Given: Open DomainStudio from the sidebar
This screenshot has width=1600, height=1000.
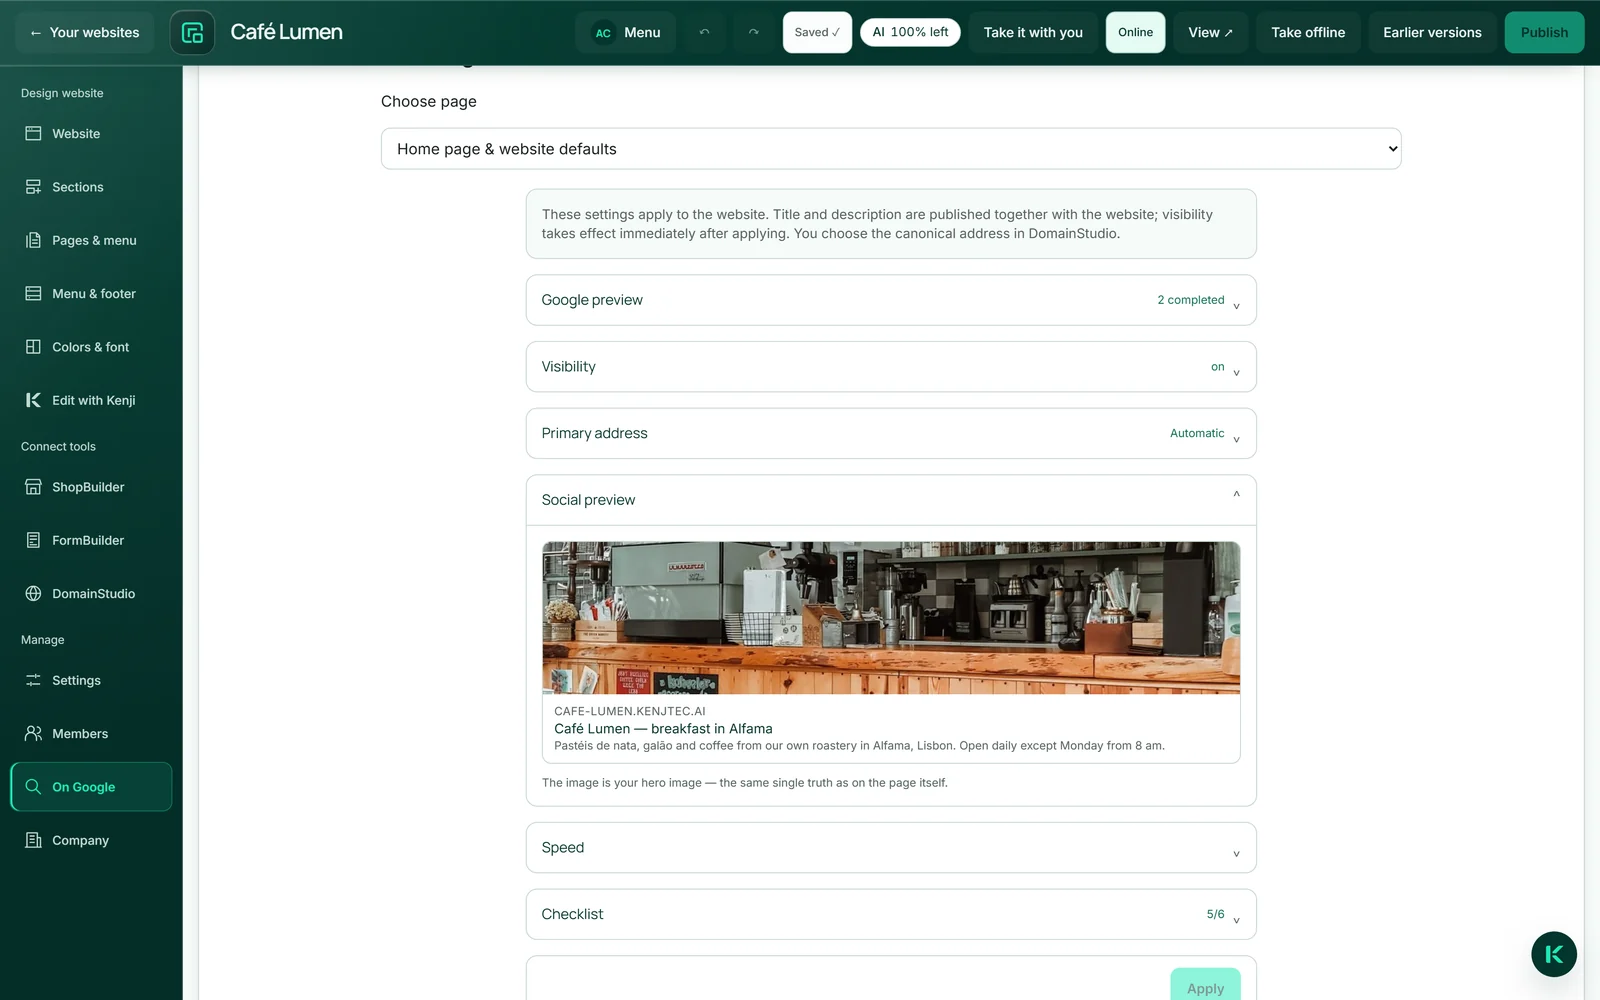Looking at the screenshot, I should click(x=91, y=593).
